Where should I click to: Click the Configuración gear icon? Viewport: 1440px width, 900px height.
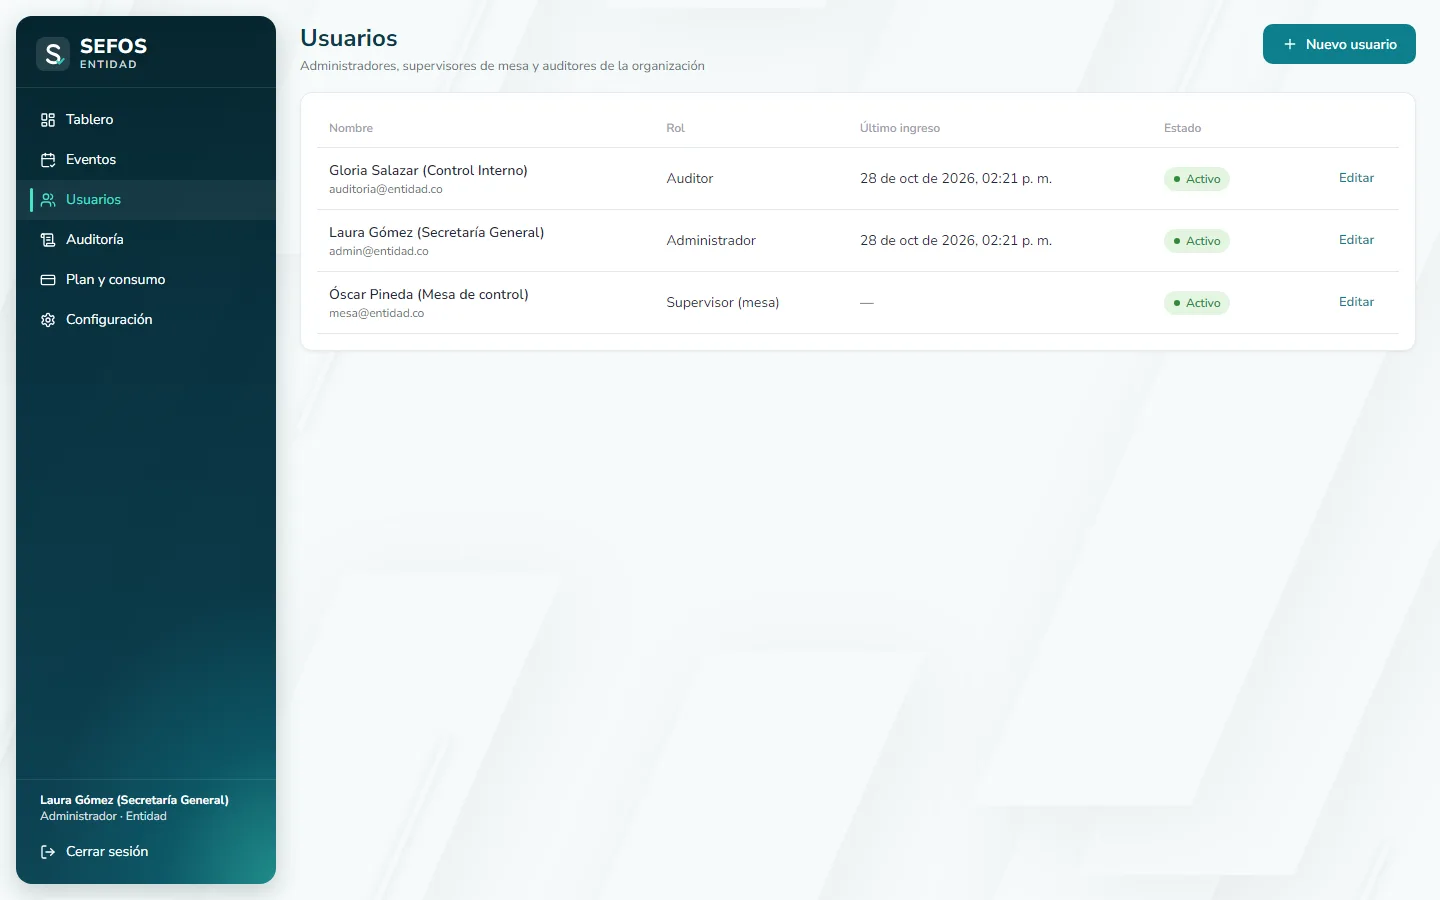coord(48,320)
